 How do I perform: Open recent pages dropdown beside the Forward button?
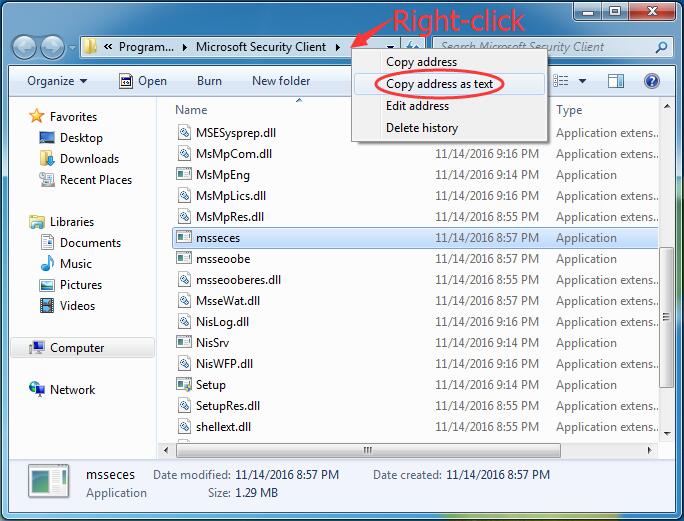coord(72,47)
